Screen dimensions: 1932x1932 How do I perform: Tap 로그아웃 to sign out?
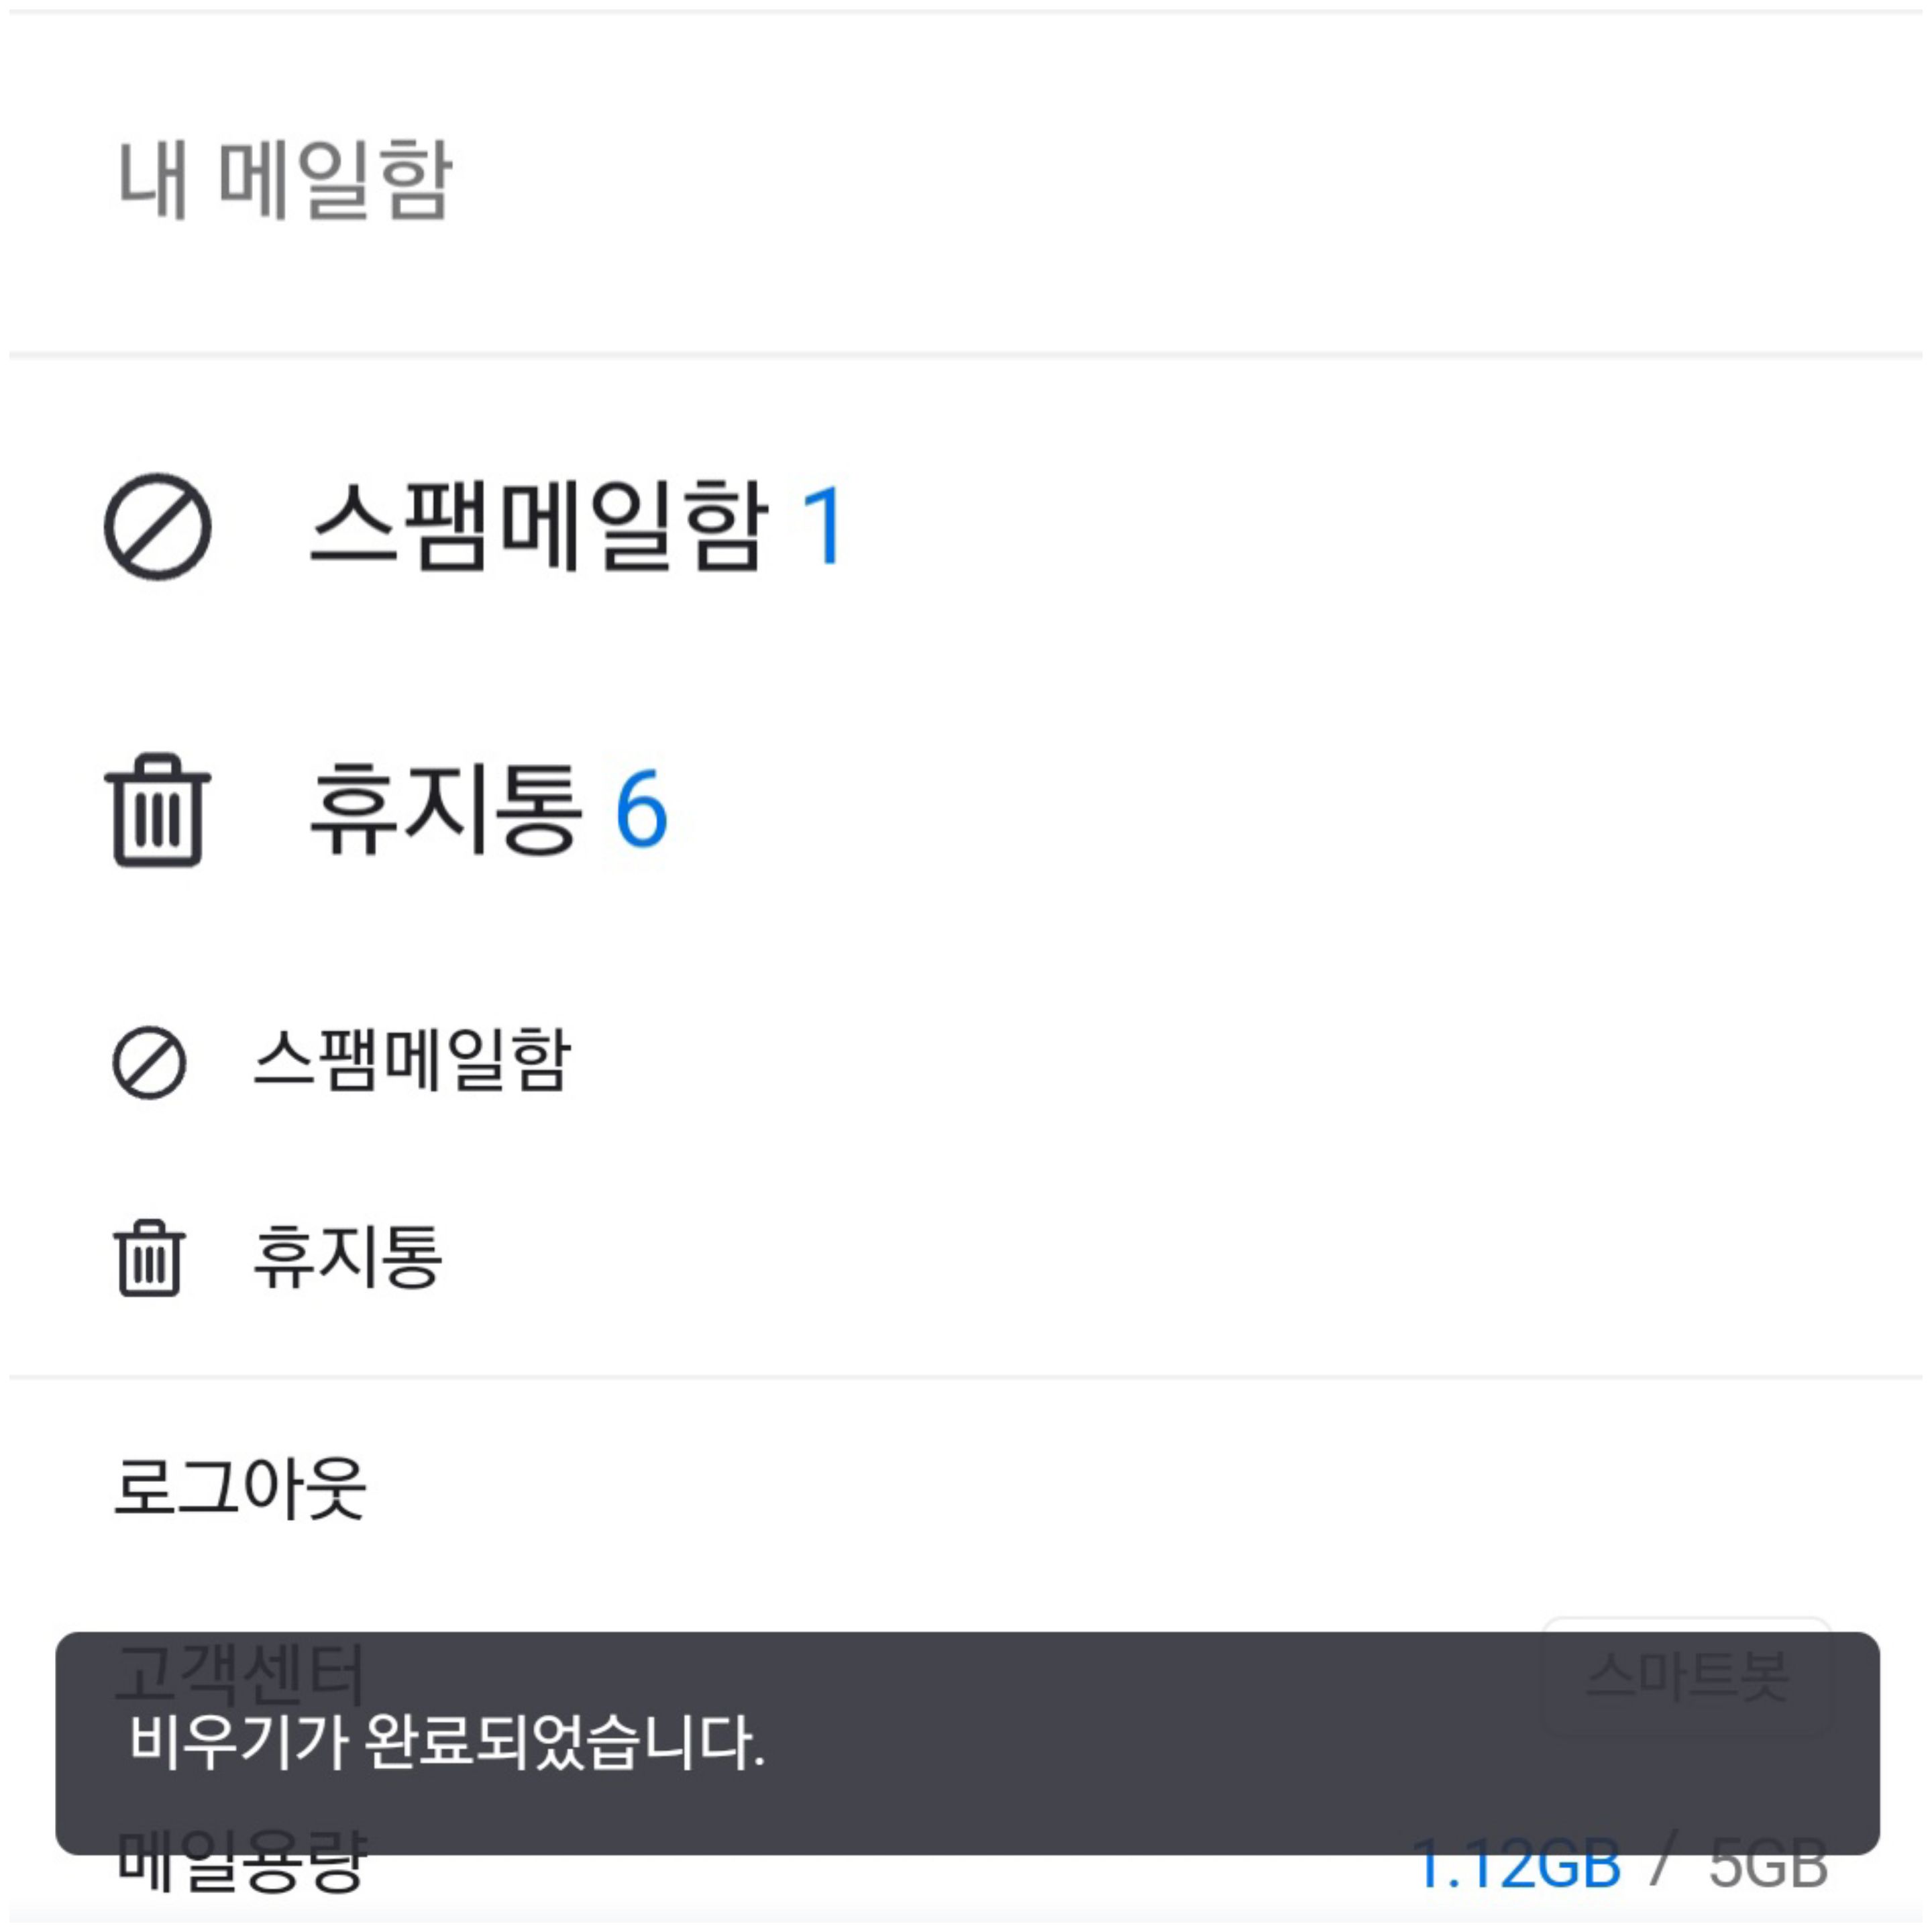pos(240,1488)
